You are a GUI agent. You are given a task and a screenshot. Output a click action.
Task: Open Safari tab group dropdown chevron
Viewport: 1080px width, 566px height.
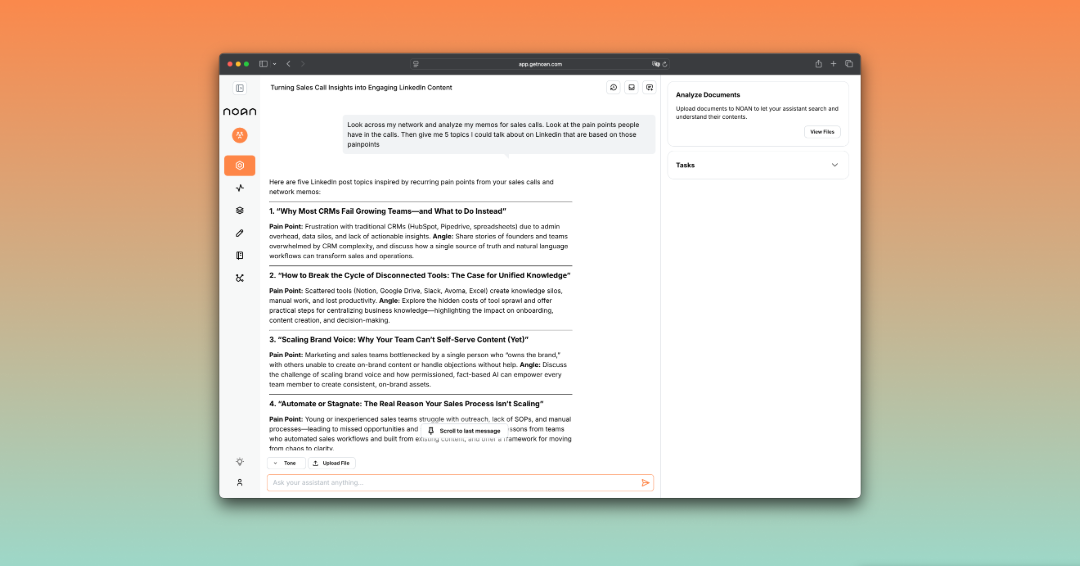click(x=274, y=64)
